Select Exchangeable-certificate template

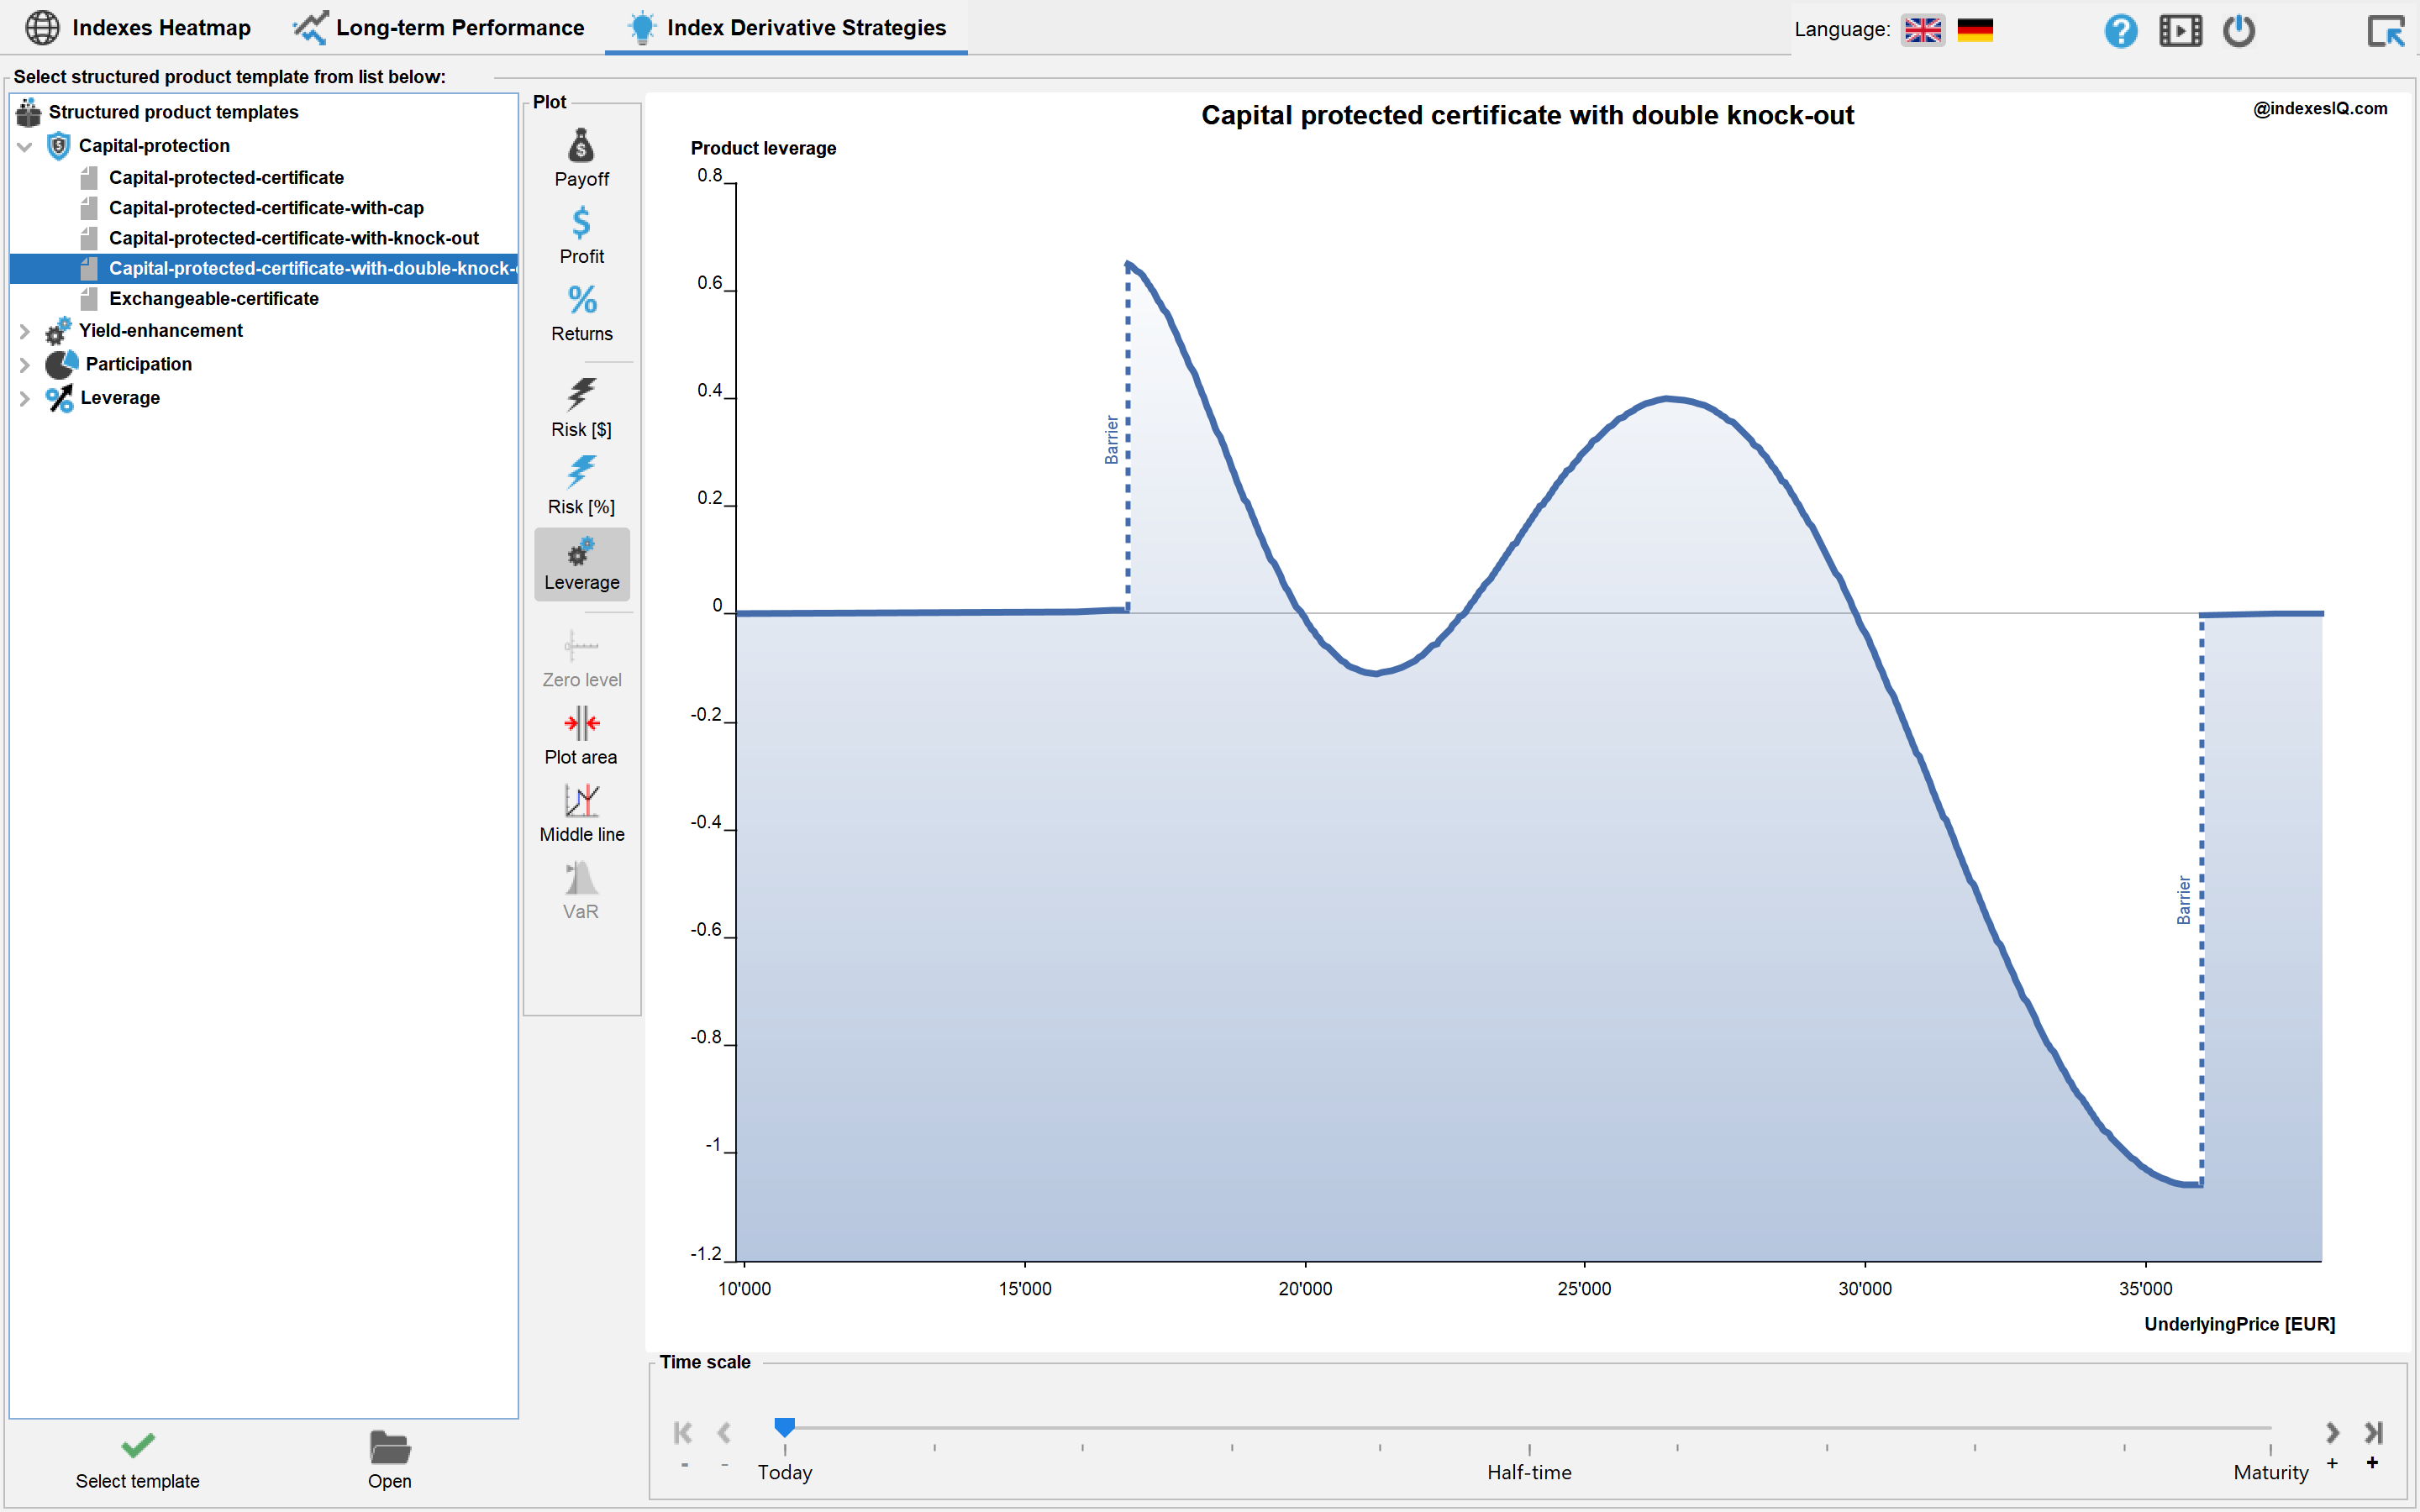(214, 299)
